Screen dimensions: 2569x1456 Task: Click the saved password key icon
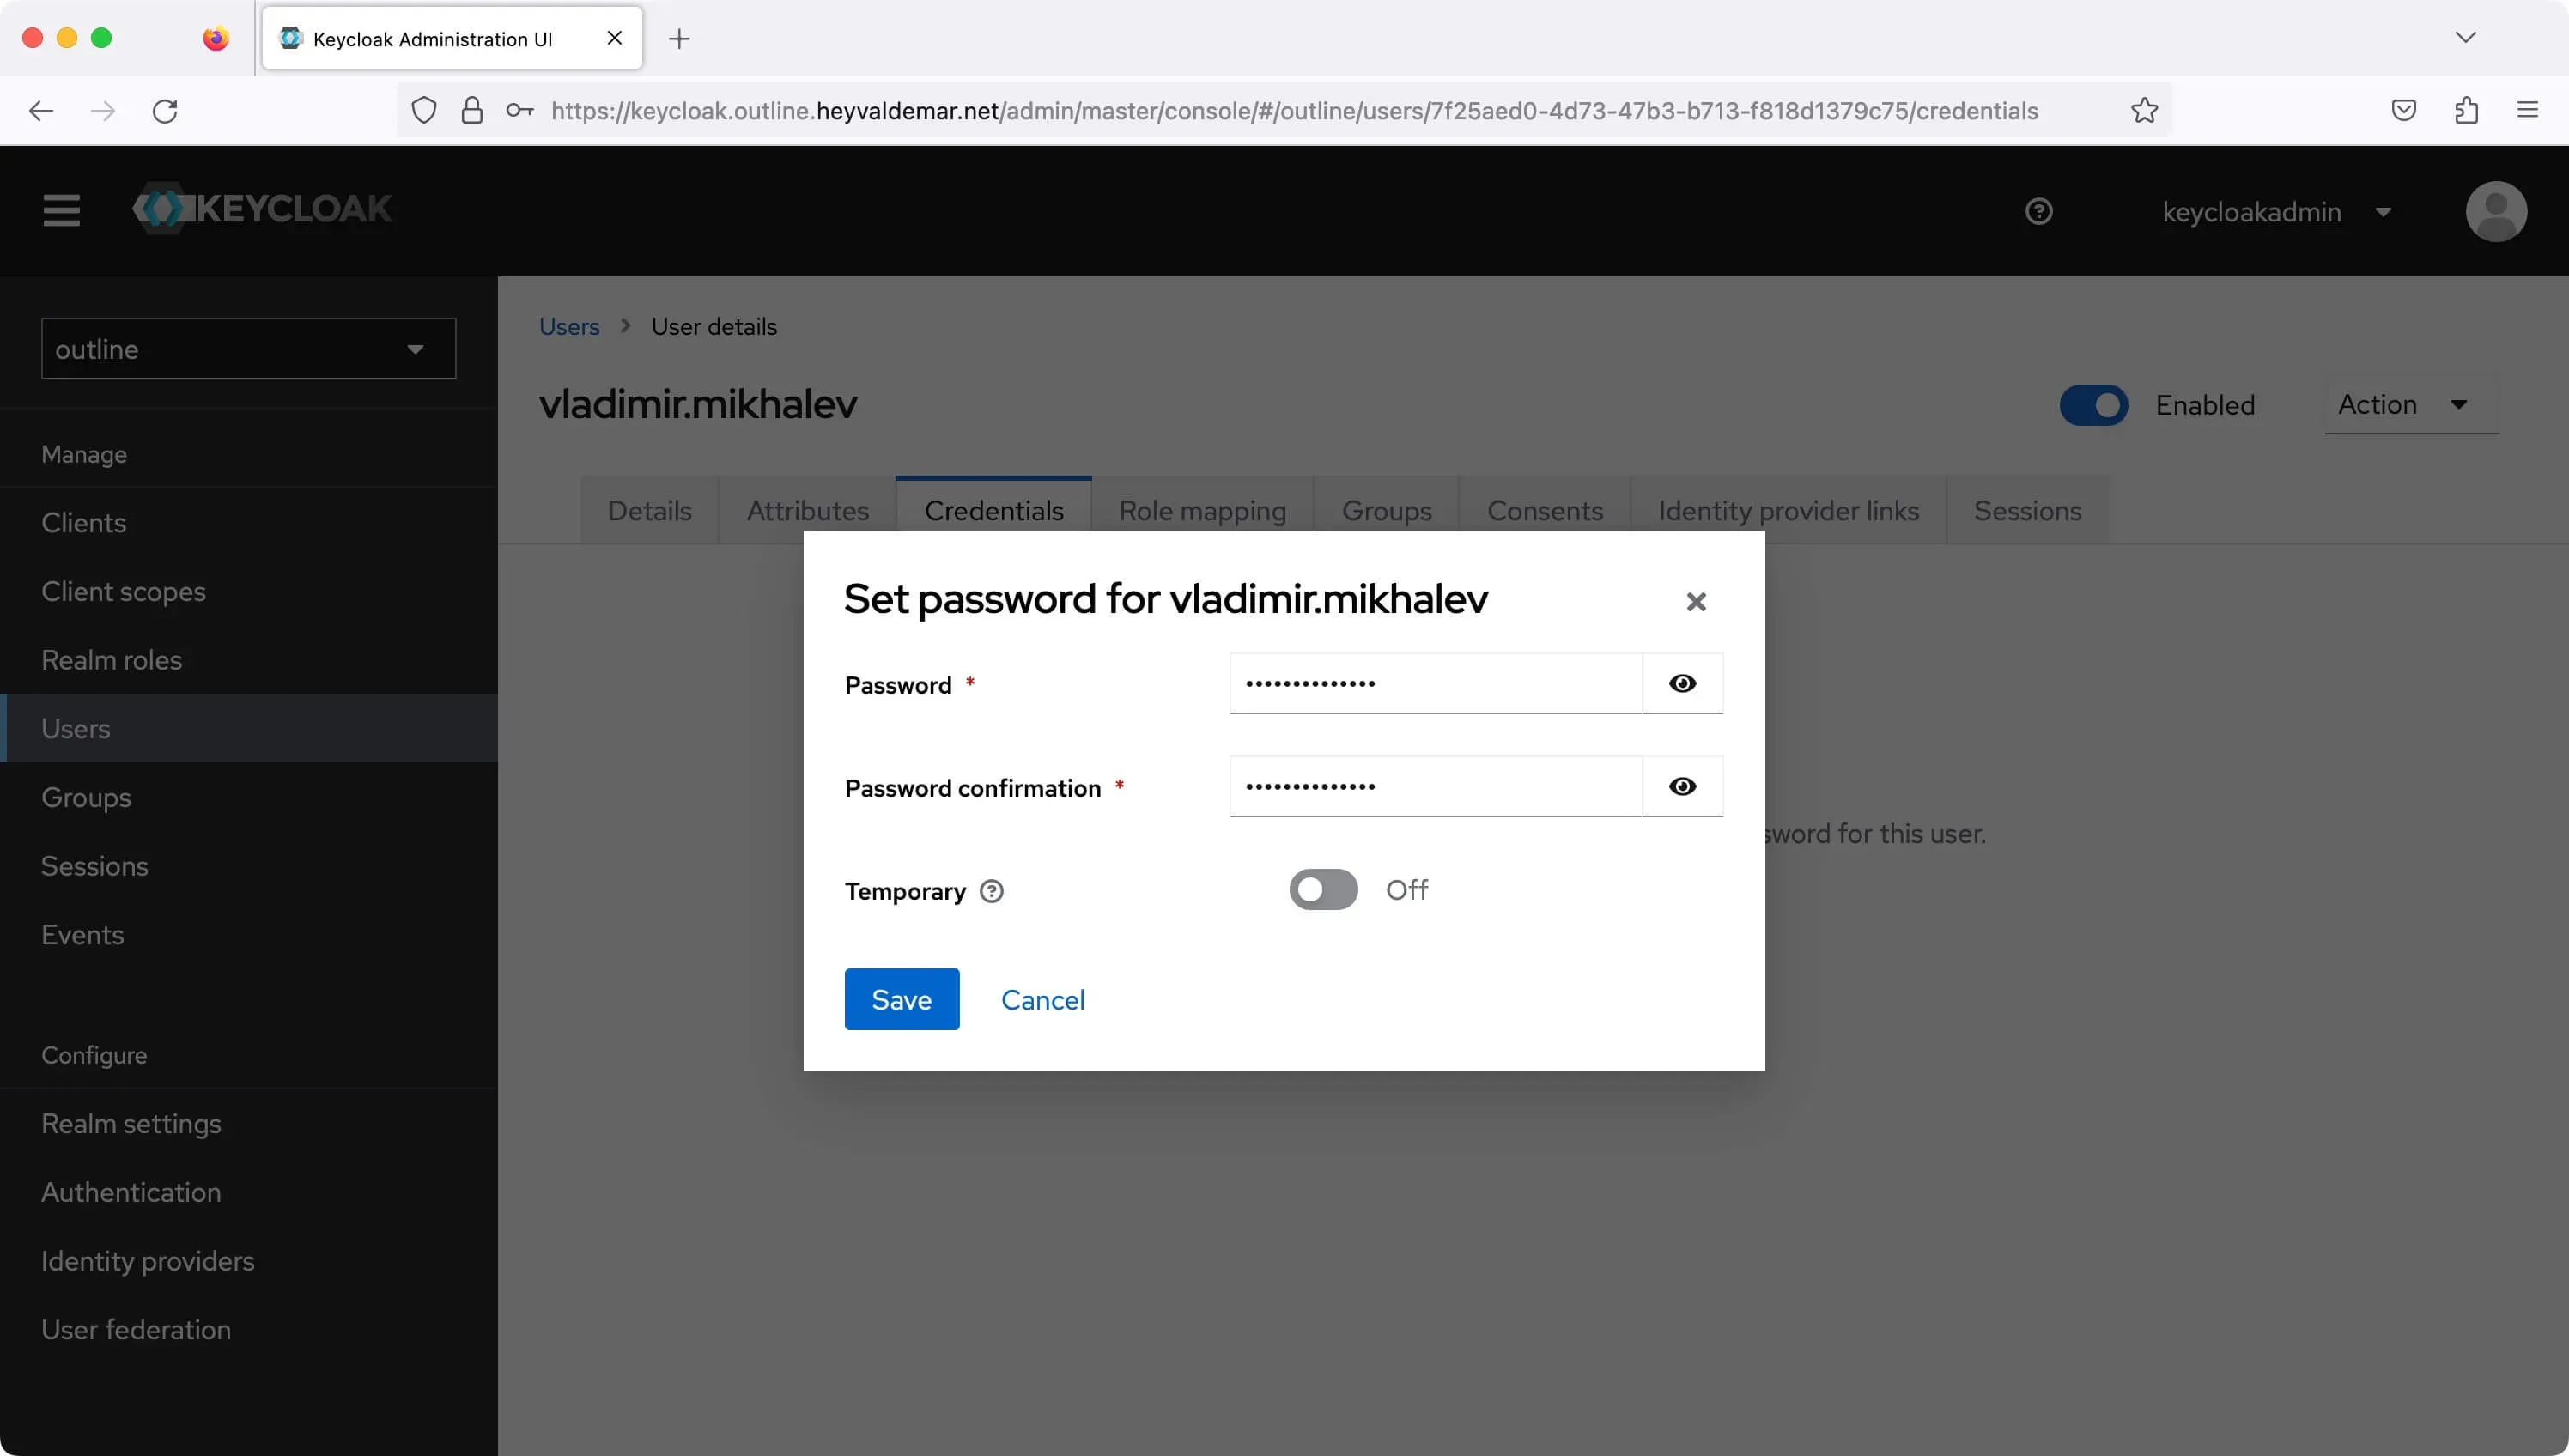[519, 110]
